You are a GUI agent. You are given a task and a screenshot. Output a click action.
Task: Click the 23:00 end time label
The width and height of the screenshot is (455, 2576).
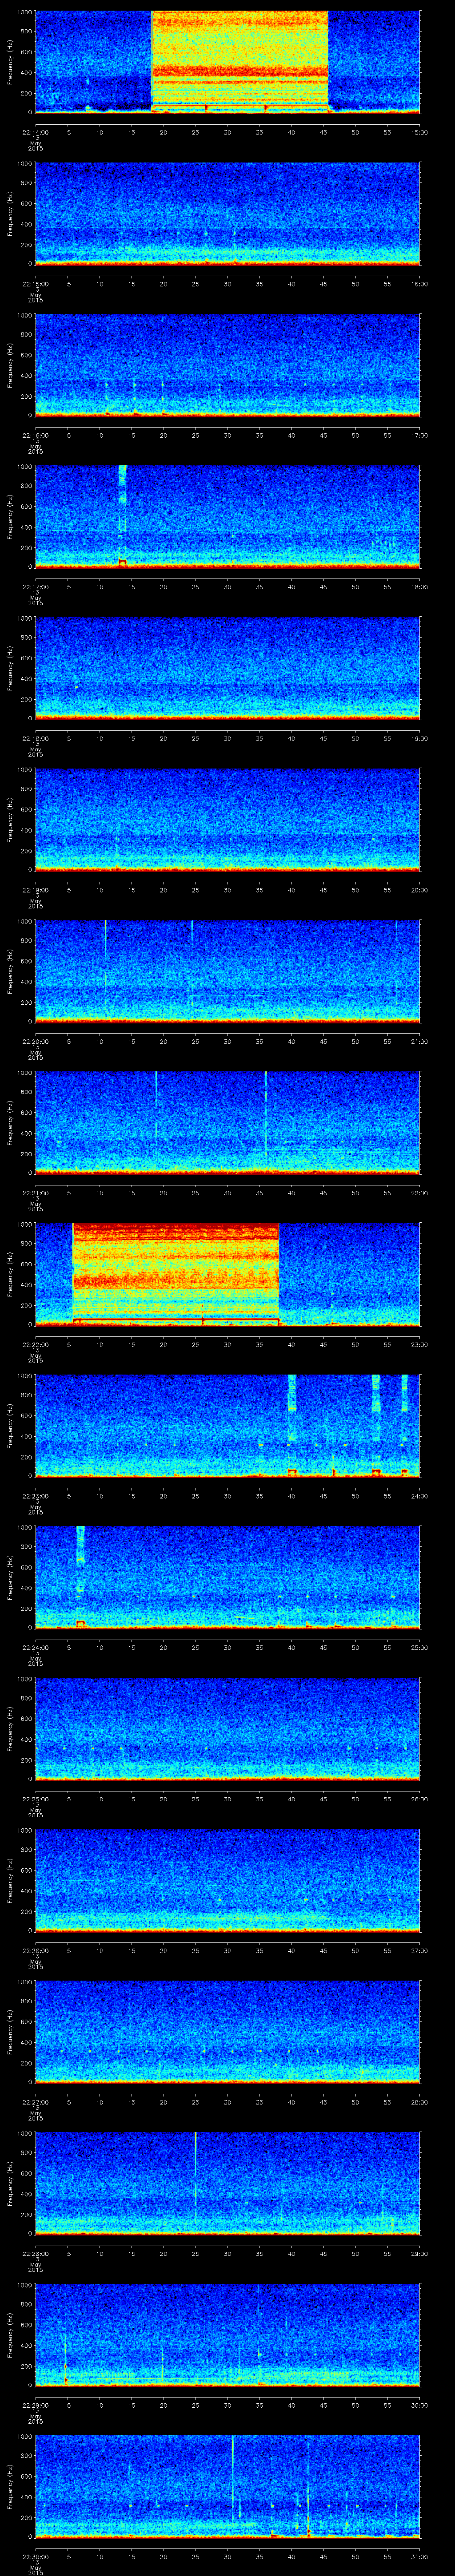click(419, 1344)
